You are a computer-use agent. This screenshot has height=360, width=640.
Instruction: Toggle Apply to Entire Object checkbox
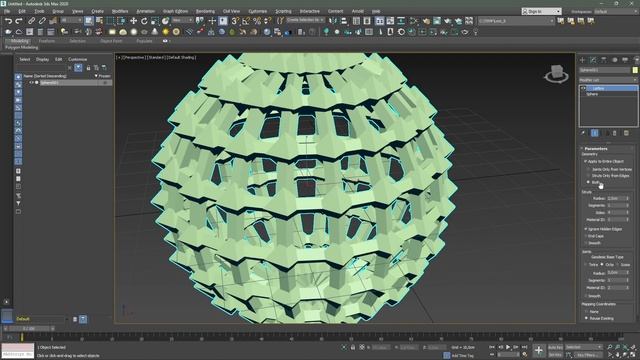point(586,162)
